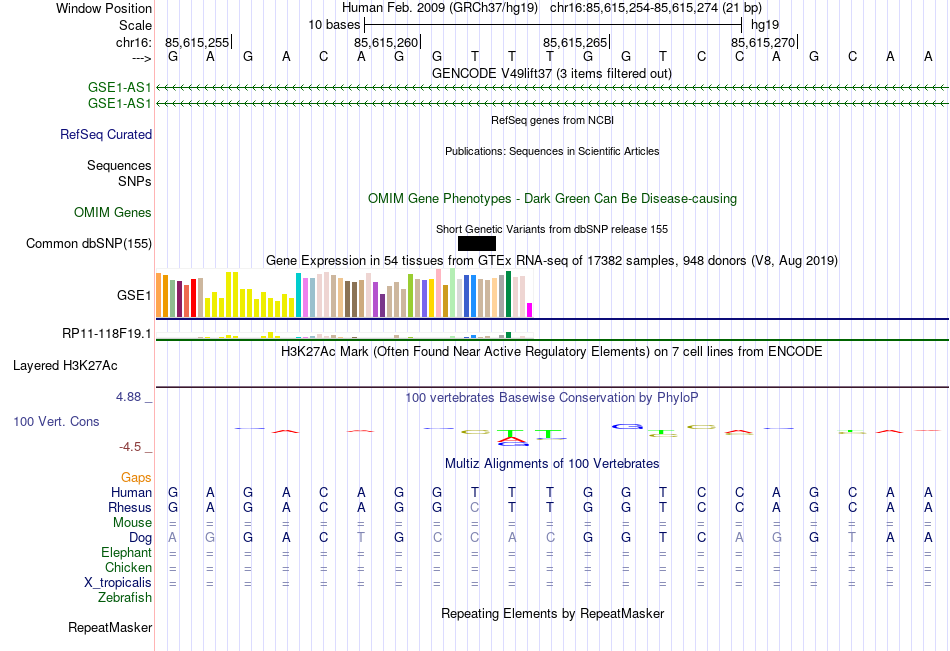
Task: Click the 85,615,265 position marker
Action: tap(576, 42)
